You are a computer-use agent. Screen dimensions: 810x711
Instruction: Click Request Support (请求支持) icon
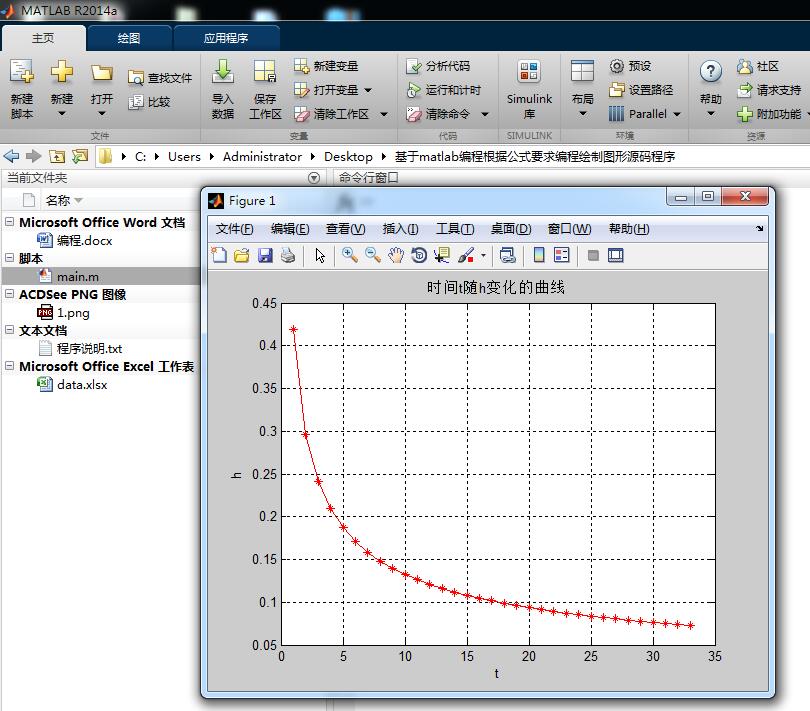[744, 90]
